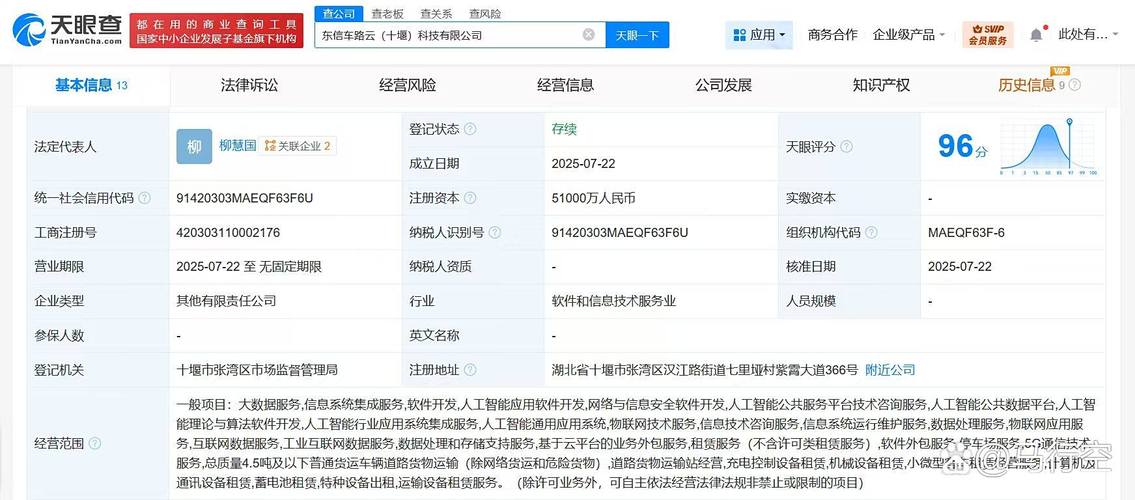Screen dimensions: 1135x500
Task: Open the TianYanCha logo homepage
Action: click(x=67, y=30)
